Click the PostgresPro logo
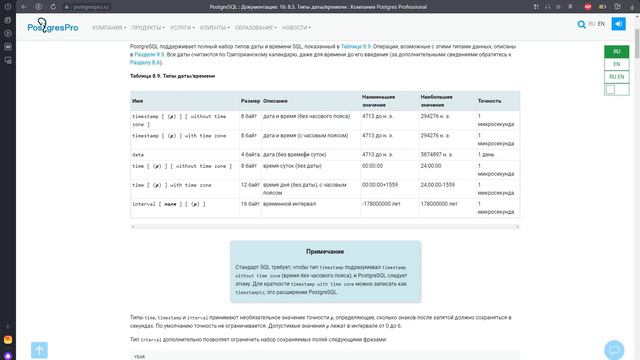The height and width of the screenshot is (360, 640). (53, 26)
